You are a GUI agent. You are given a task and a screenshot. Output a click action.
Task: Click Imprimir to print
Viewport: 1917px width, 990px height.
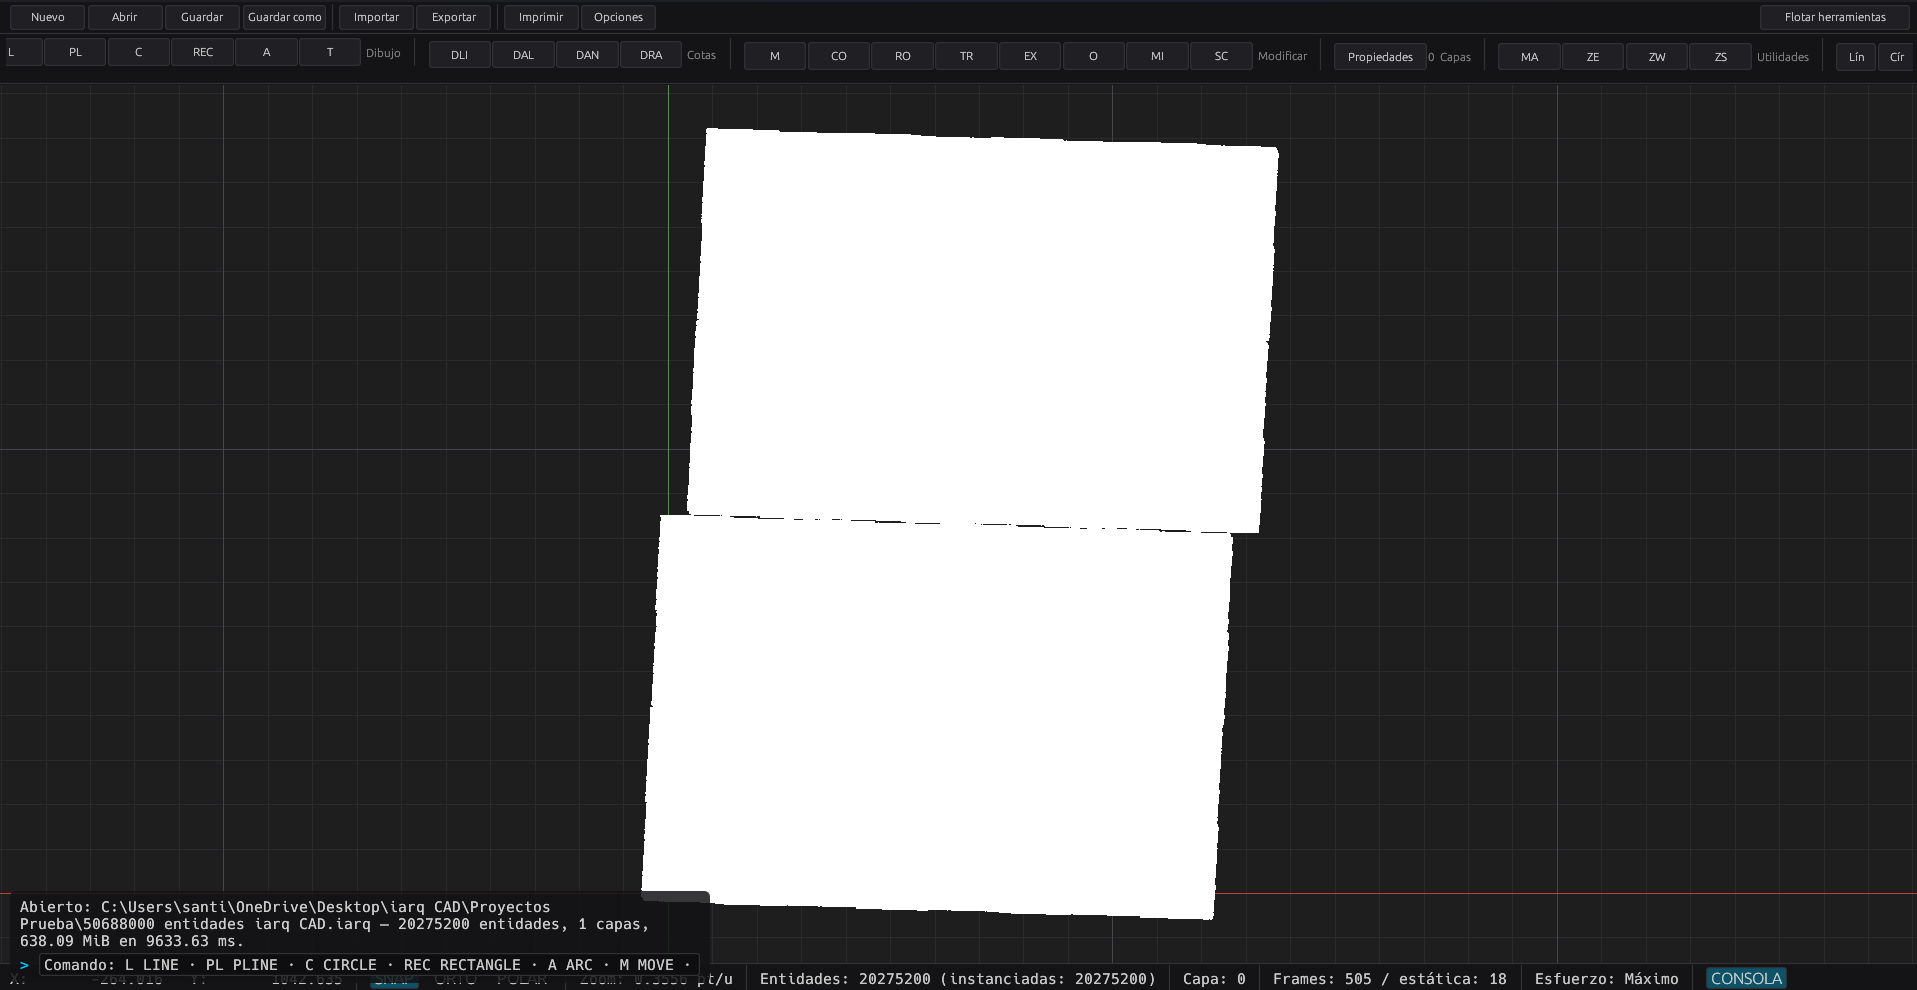[x=541, y=17]
